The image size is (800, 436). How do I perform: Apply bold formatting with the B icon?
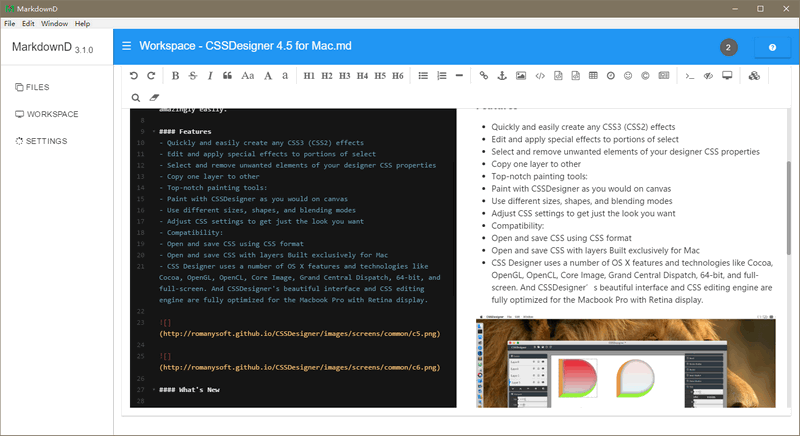tap(175, 75)
